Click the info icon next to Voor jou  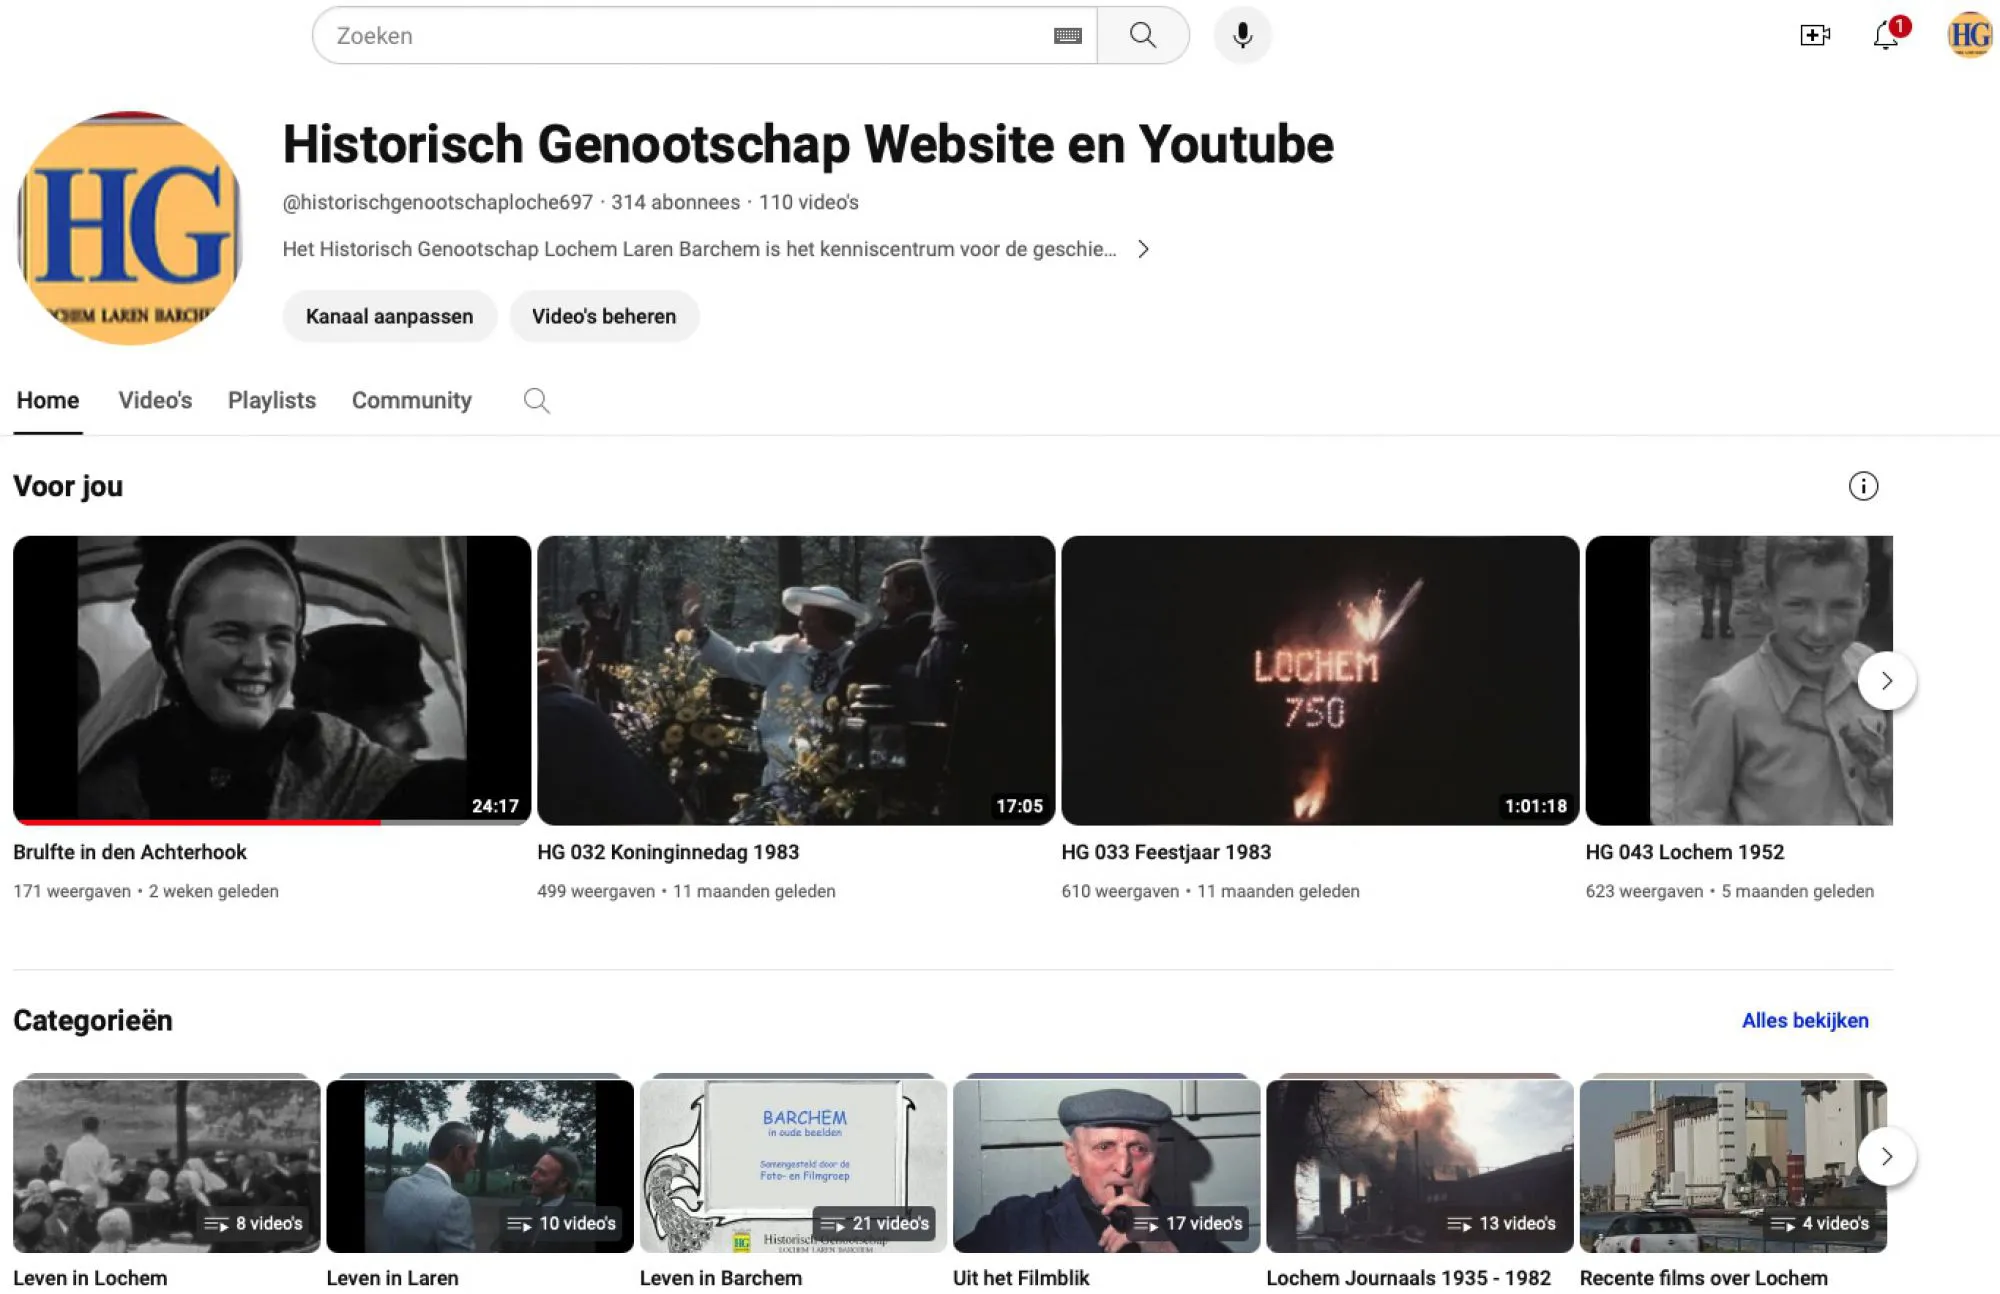click(1862, 486)
